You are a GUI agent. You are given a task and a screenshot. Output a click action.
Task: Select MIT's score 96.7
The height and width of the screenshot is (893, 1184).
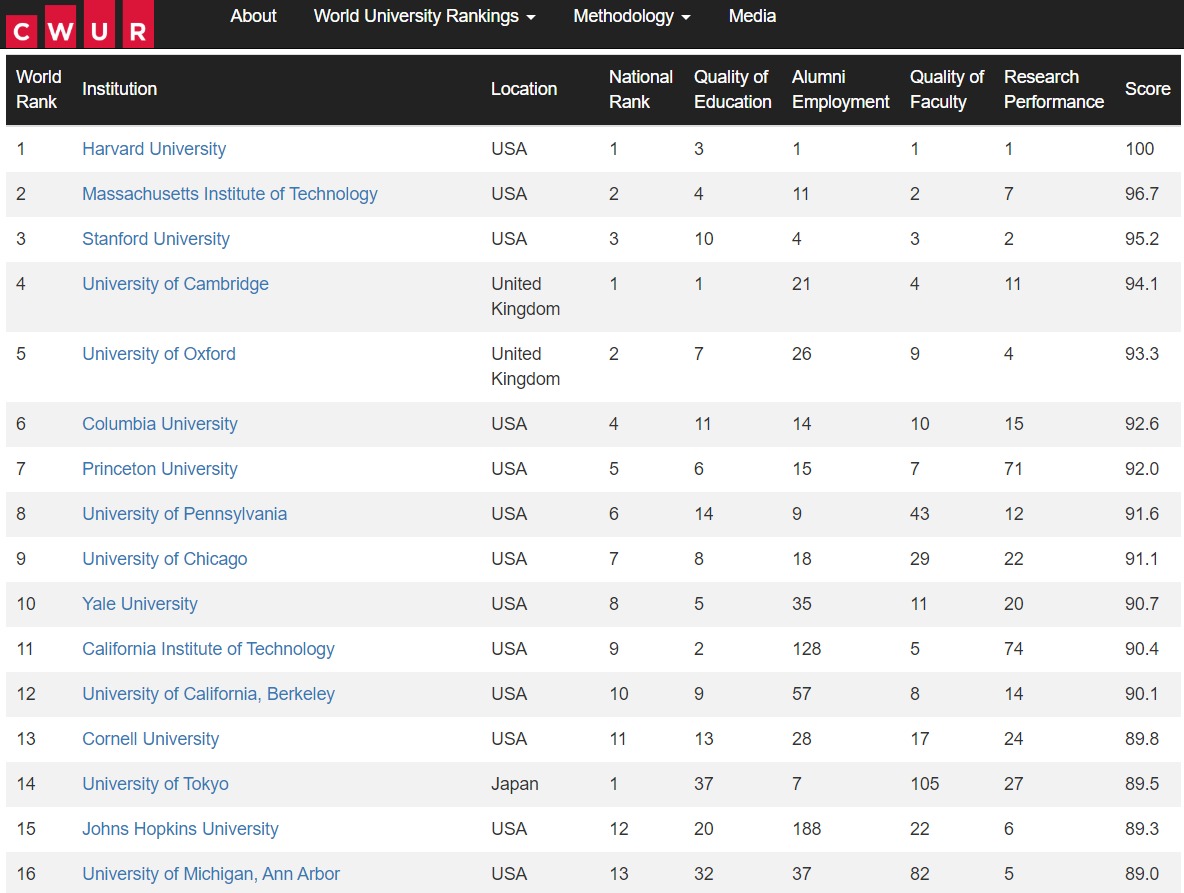click(x=1142, y=194)
